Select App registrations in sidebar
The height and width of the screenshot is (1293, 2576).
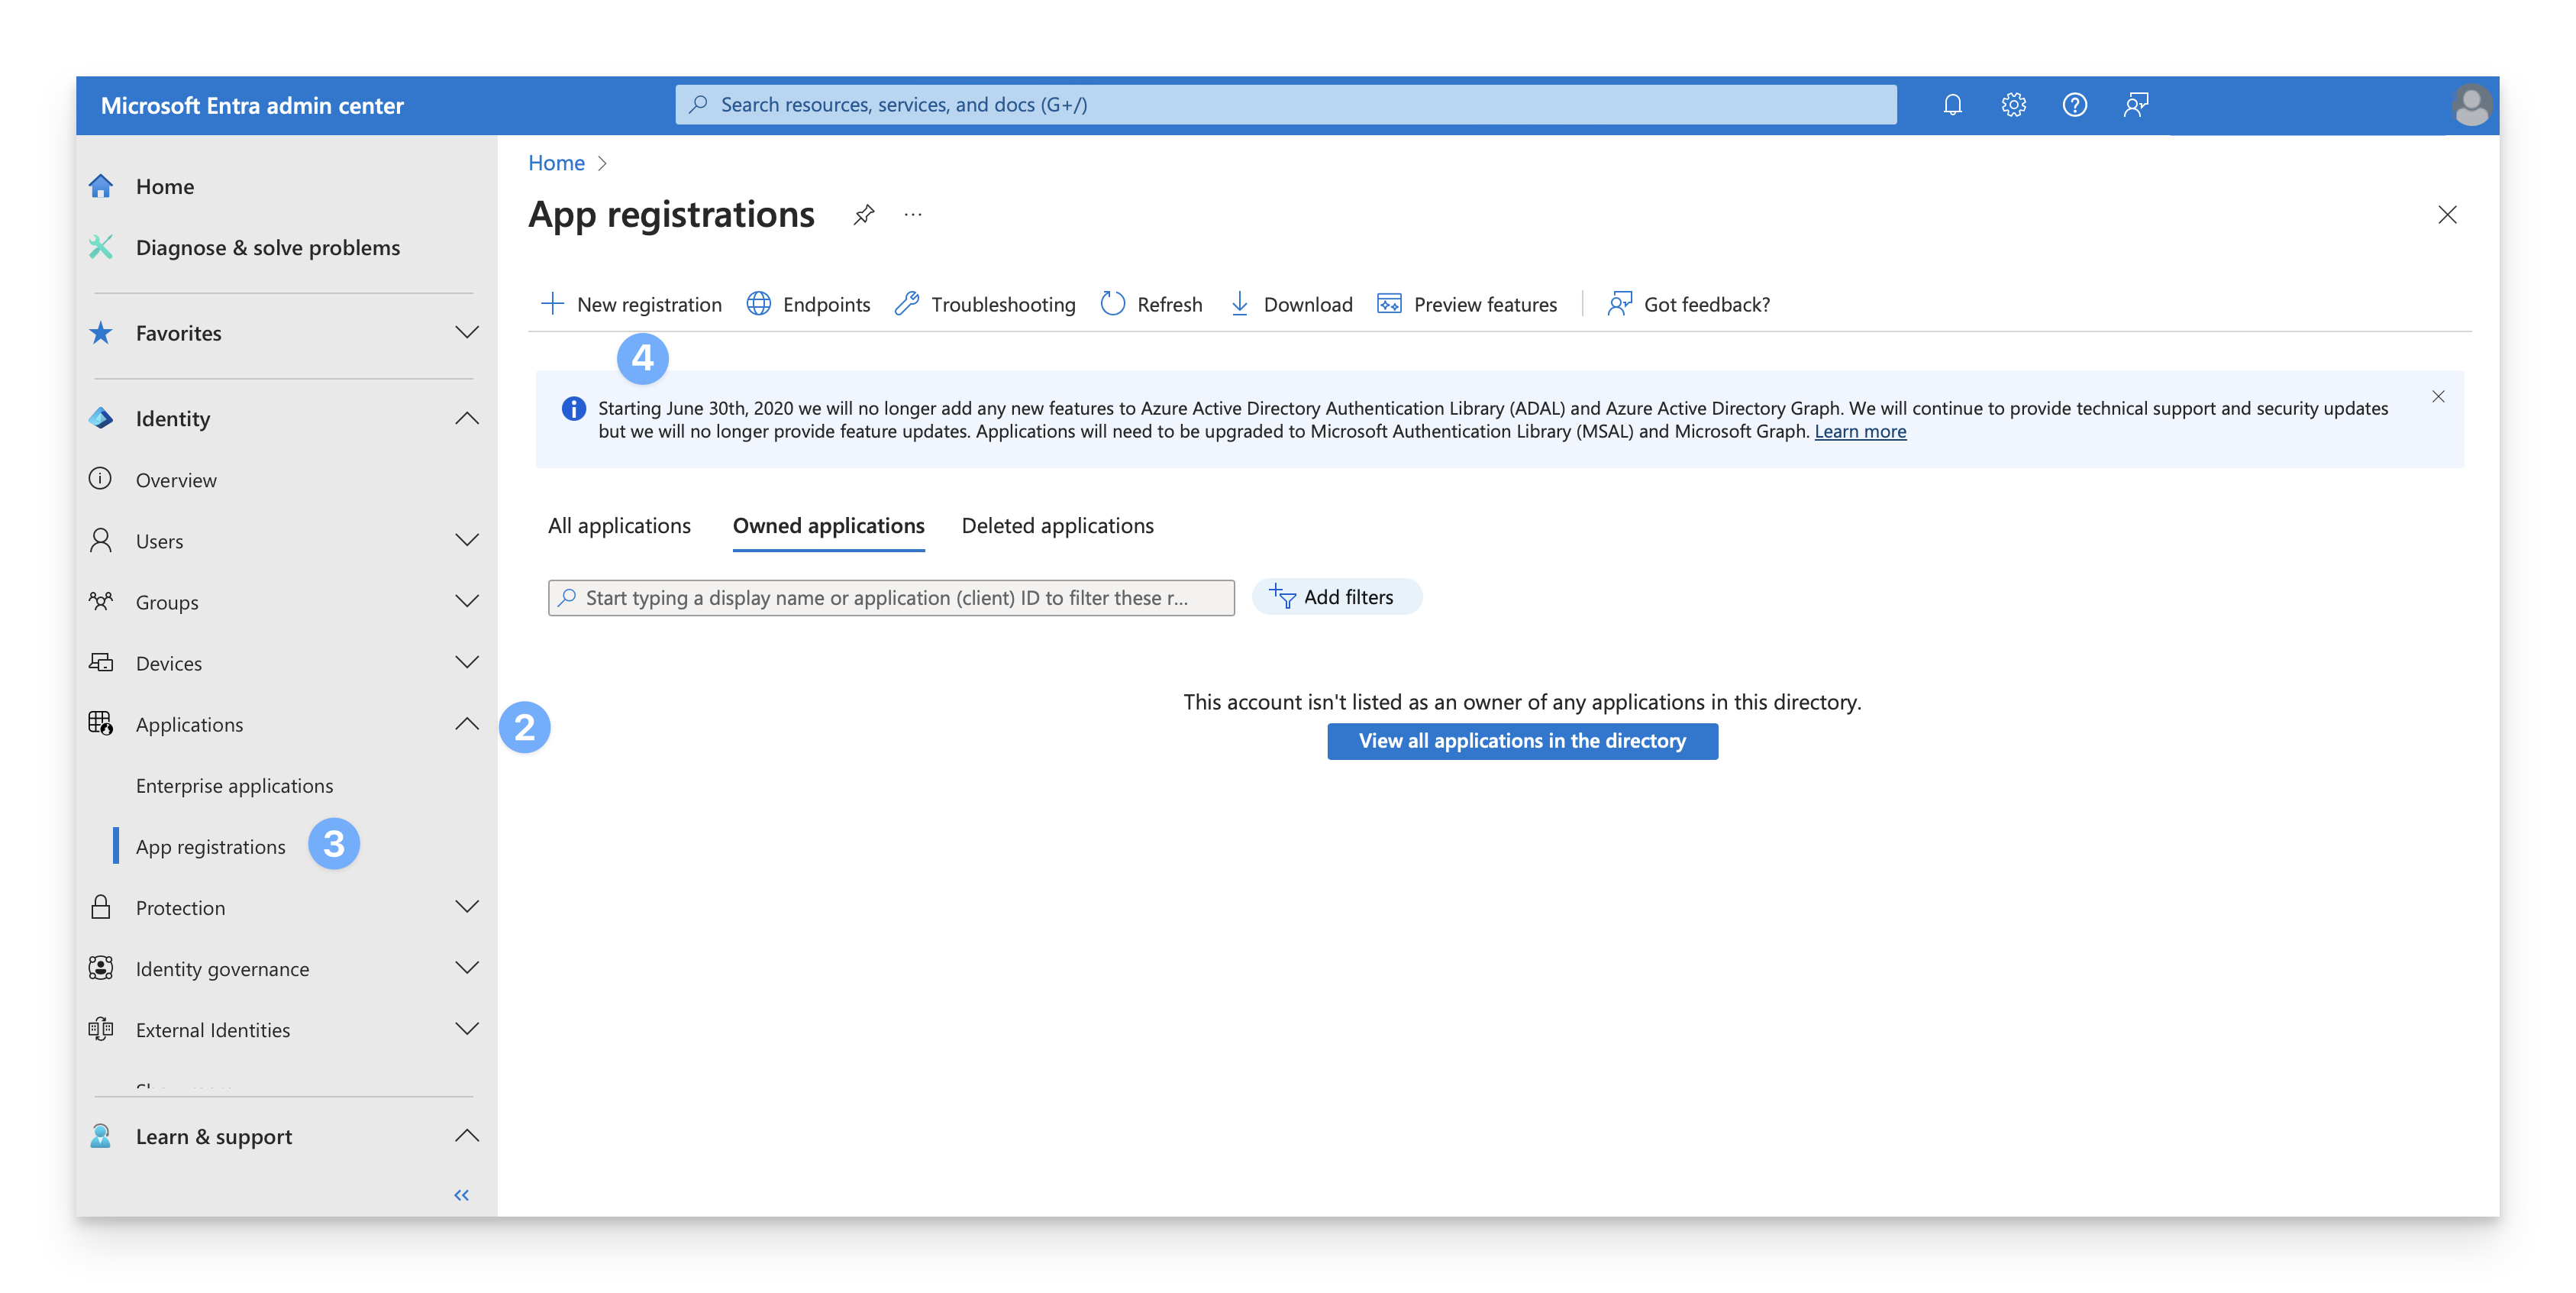[210, 846]
